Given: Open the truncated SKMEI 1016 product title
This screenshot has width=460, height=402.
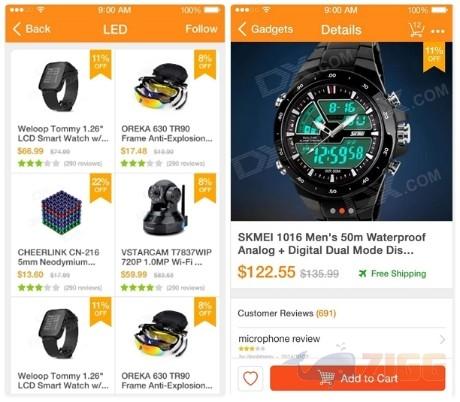Looking at the screenshot, I should [332, 244].
